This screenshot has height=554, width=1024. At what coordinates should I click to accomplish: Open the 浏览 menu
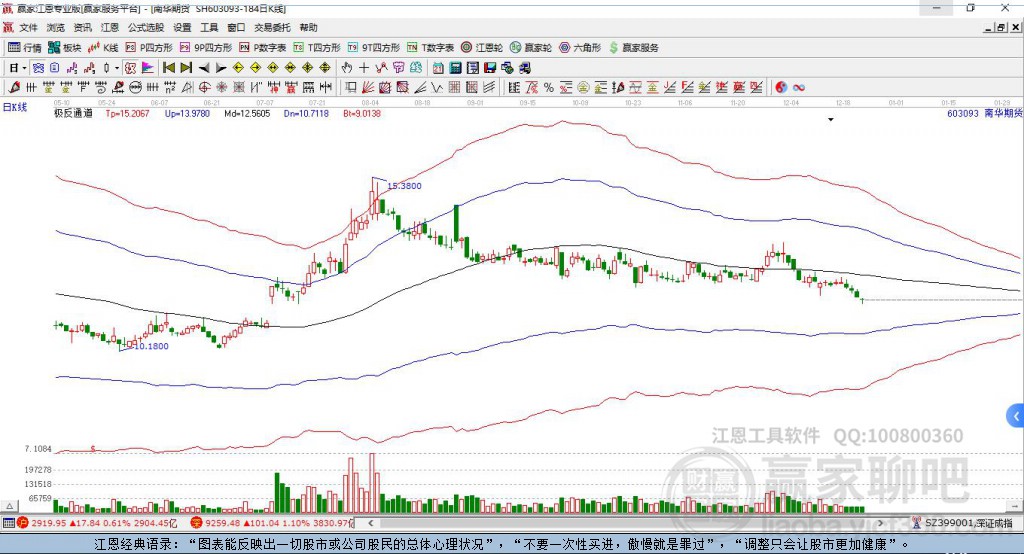click(x=56, y=27)
